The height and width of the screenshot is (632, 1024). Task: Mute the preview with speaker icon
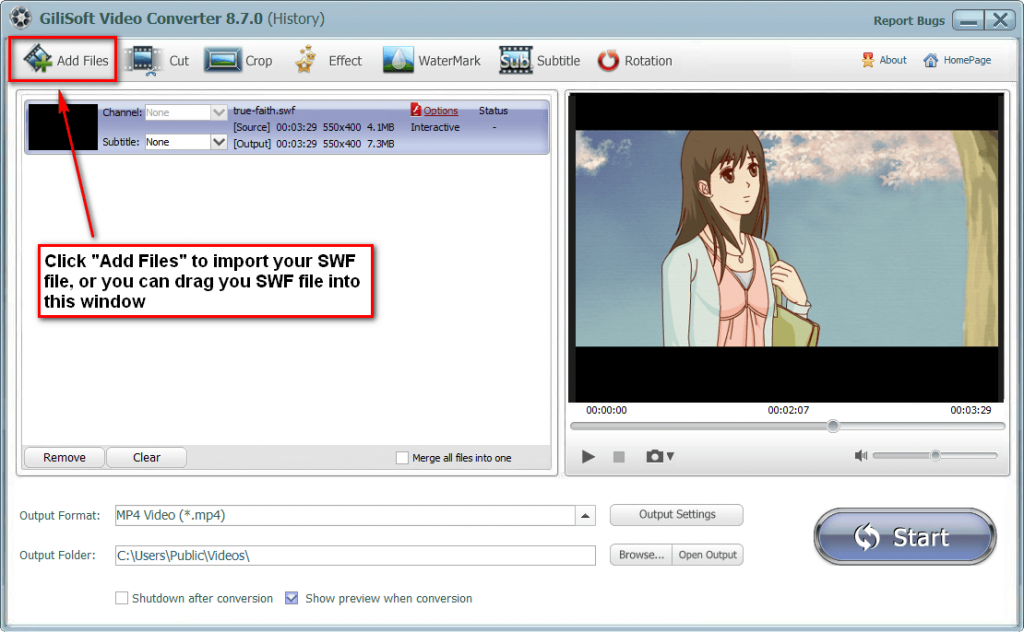[861, 455]
